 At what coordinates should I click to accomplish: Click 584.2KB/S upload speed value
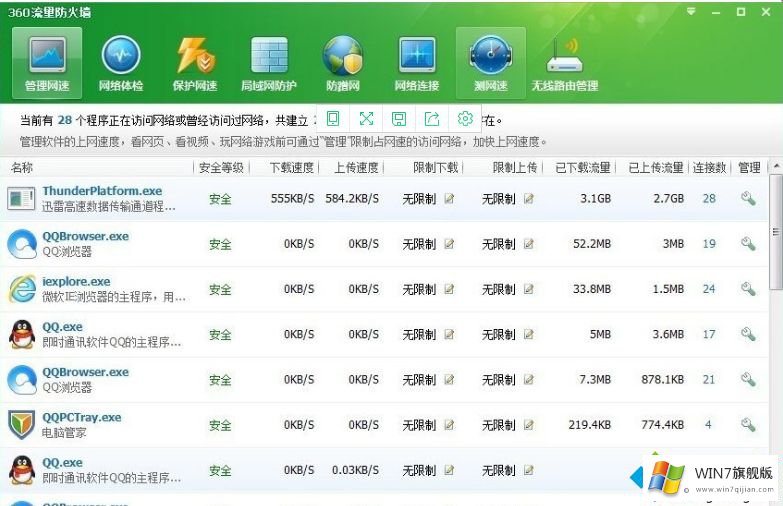click(352, 198)
